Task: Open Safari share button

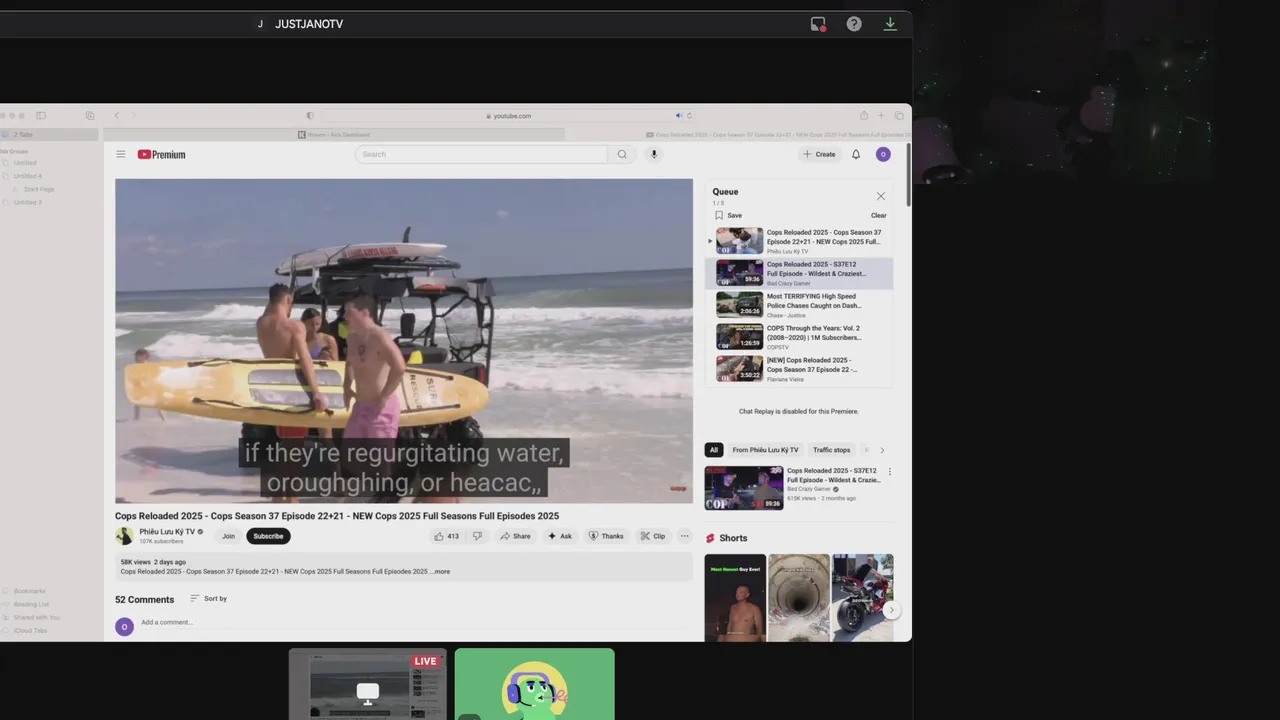Action: tap(864, 116)
